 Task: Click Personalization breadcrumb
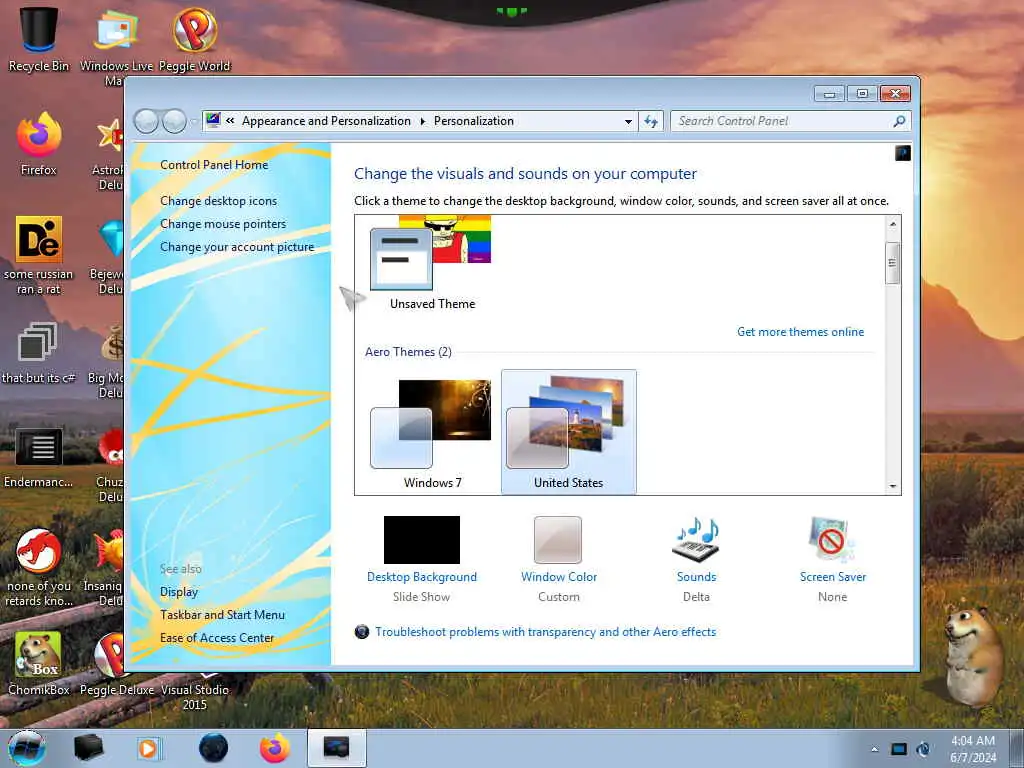pos(473,121)
